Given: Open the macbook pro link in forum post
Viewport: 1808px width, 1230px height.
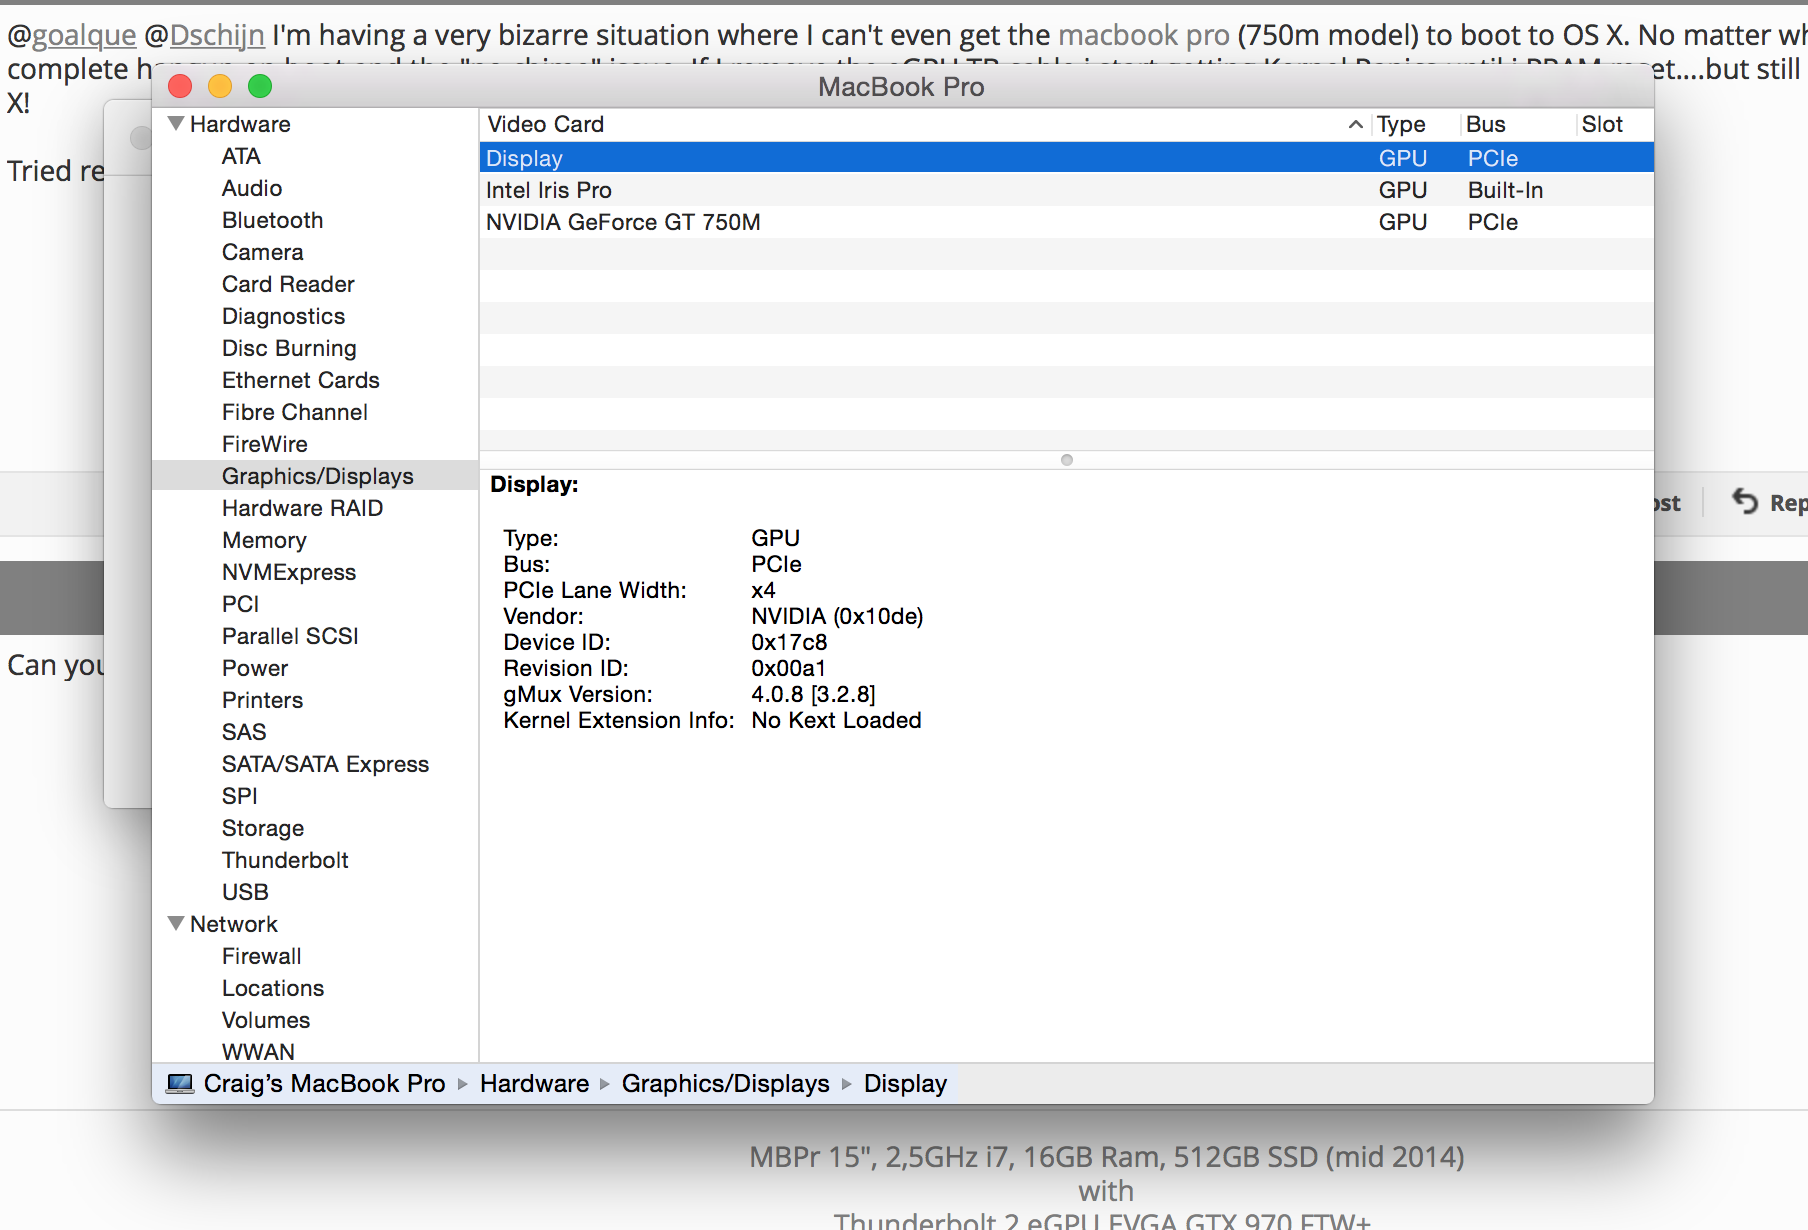Looking at the screenshot, I should [x=1144, y=35].
